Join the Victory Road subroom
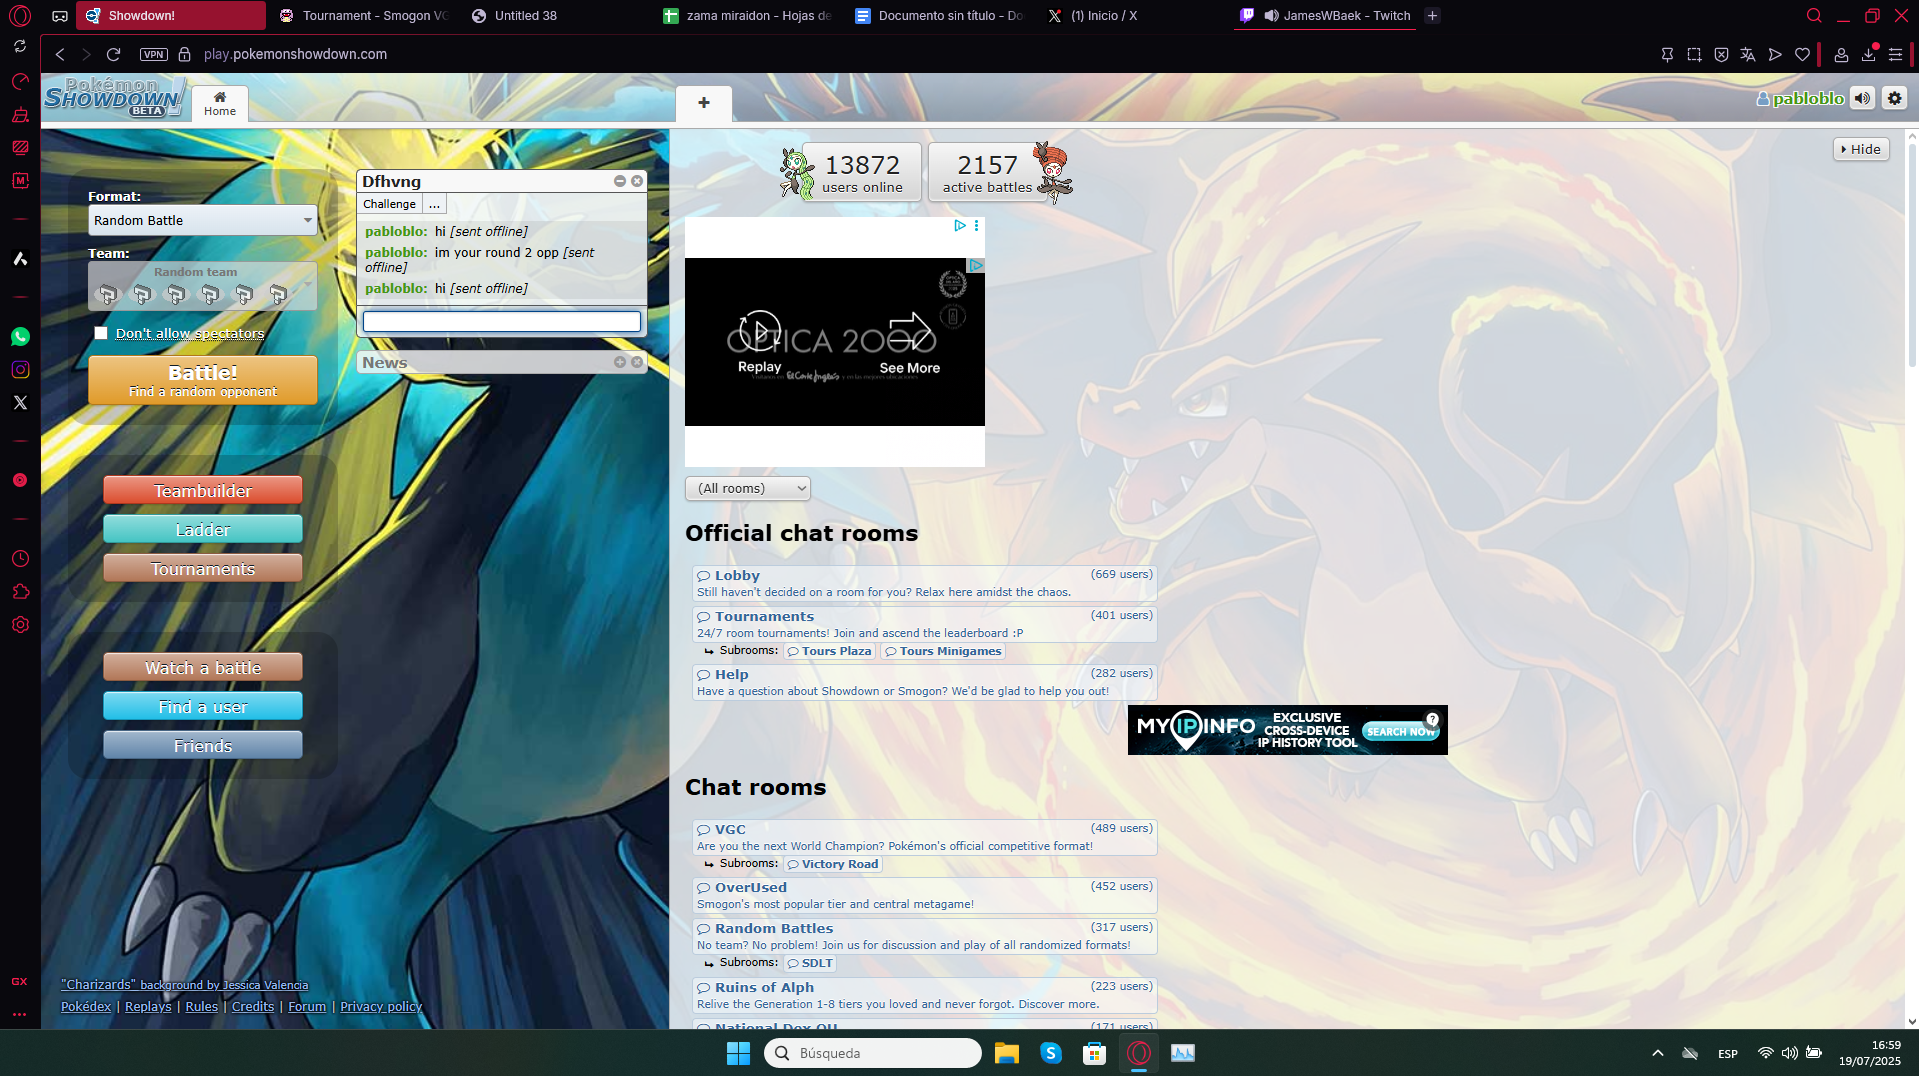The image size is (1919, 1076). point(832,864)
